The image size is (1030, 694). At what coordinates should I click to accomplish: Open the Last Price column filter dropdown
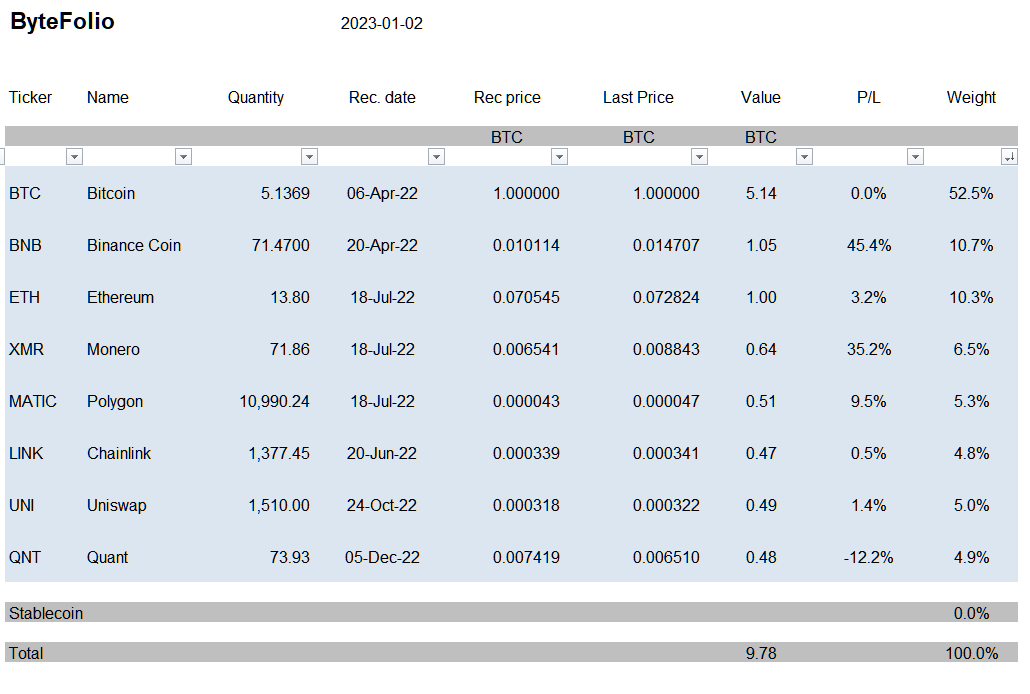(x=700, y=156)
